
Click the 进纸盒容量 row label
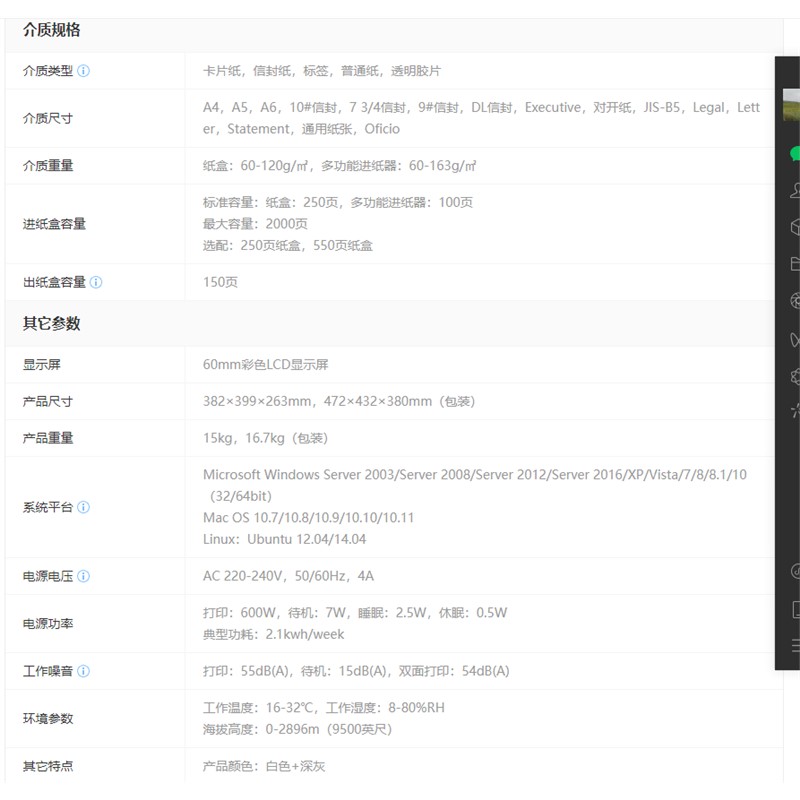pos(55,224)
